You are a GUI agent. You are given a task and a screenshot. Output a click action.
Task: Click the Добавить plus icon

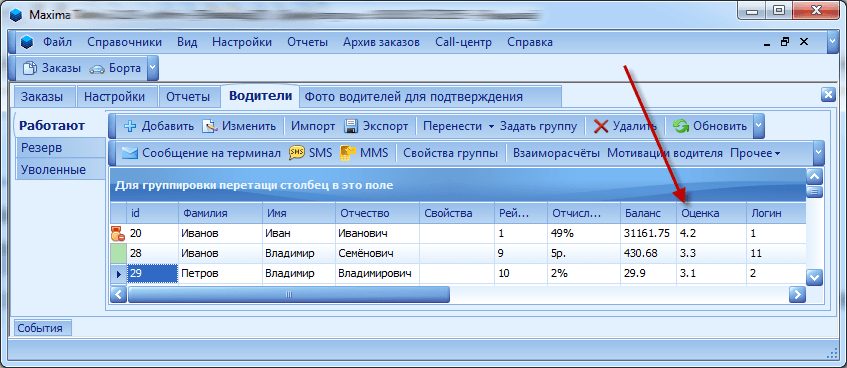(x=130, y=126)
